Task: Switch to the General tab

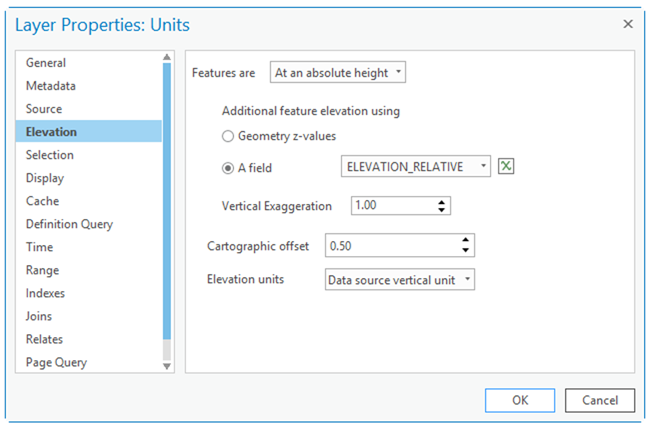Action: pos(46,63)
